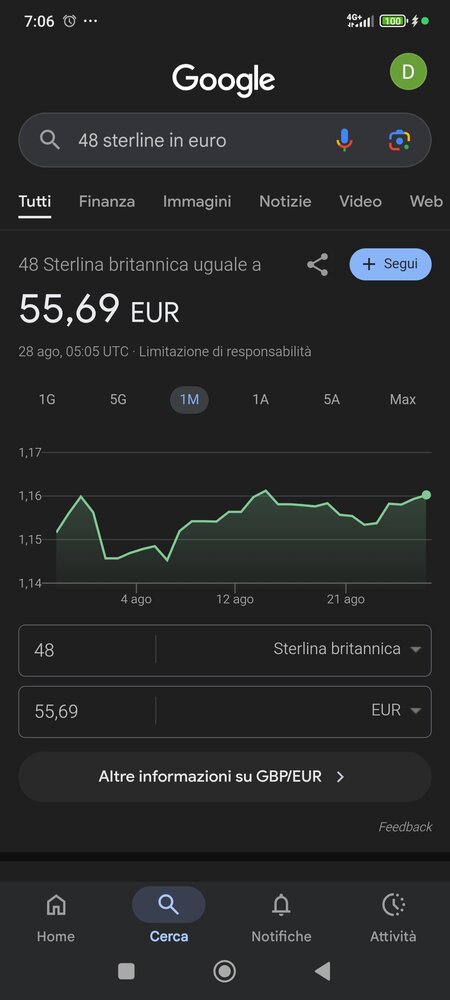Image resolution: width=450 pixels, height=1000 pixels.
Task: Tap the magnifier icon in search bar
Action: [50, 140]
